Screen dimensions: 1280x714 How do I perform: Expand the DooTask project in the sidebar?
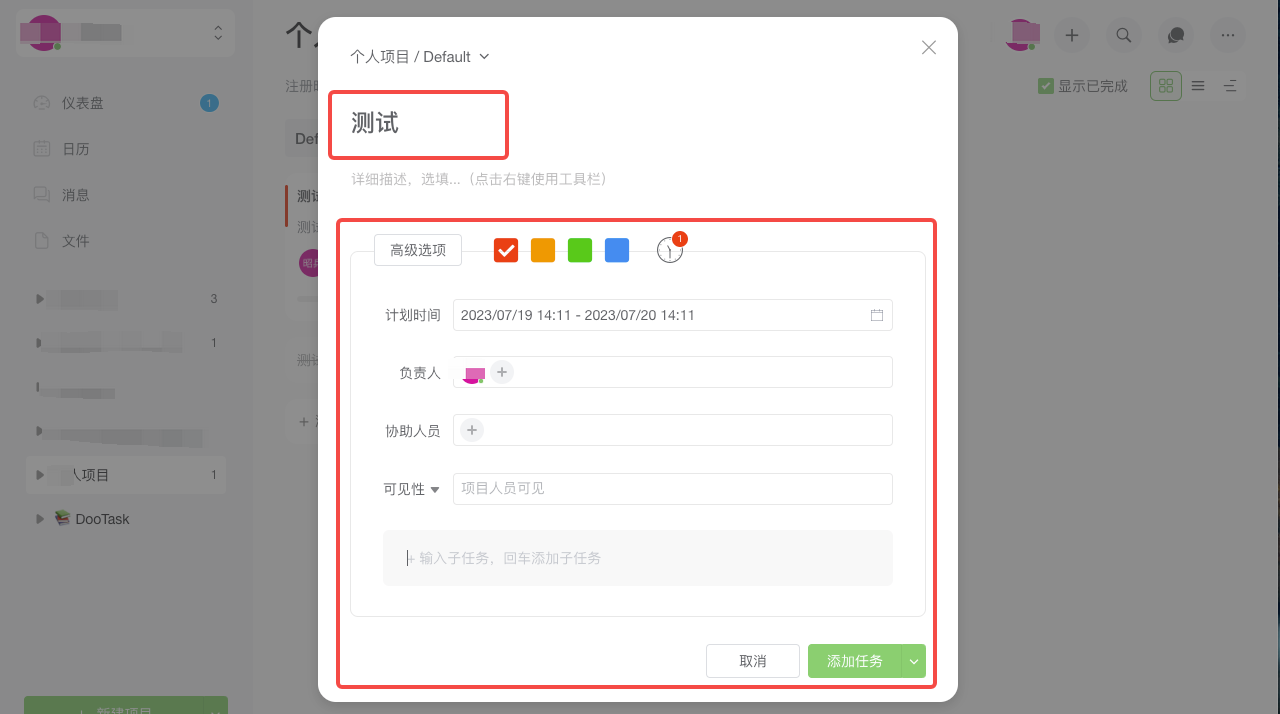click(40, 519)
